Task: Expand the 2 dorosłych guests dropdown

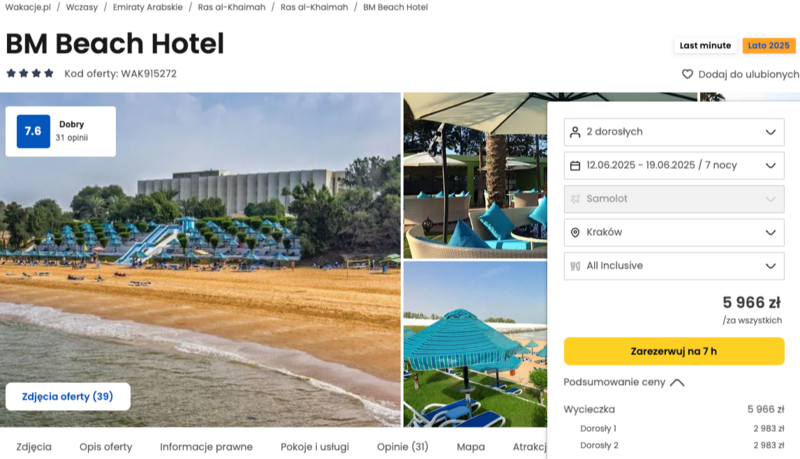Action: click(674, 132)
